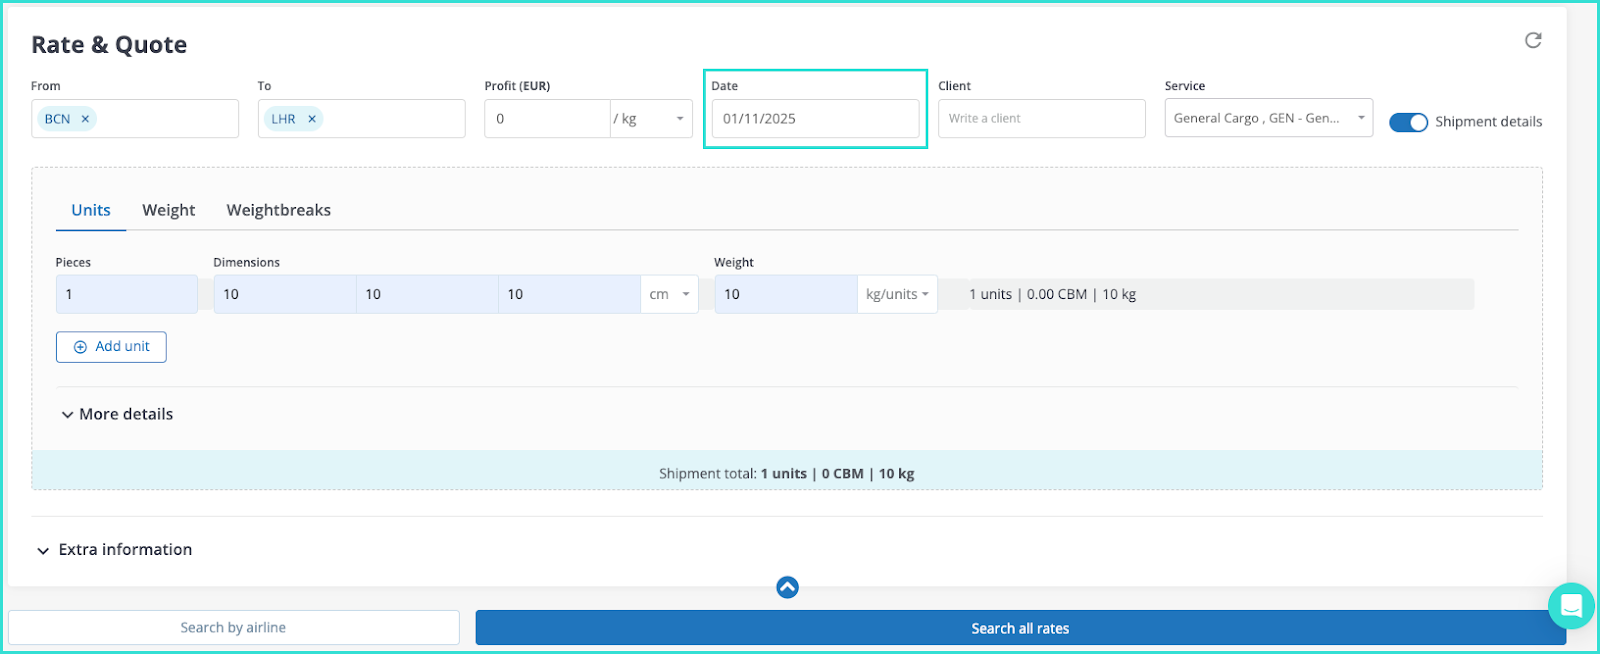The image size is (1600, 654).
Task: Open the kg/units weight dropdown
Action: click(897, 294)
